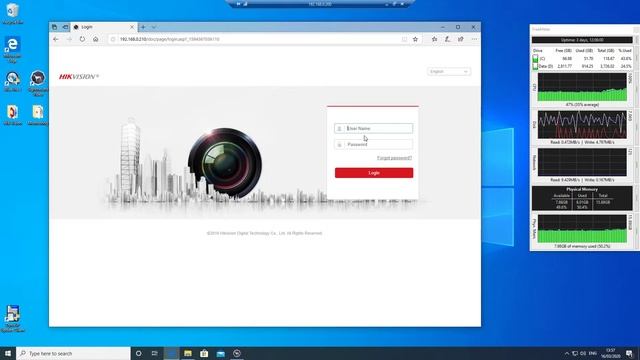Click the Uptime banner in monitor
The width and height of the screenshot is (640, 360).
tap(582, 40)
